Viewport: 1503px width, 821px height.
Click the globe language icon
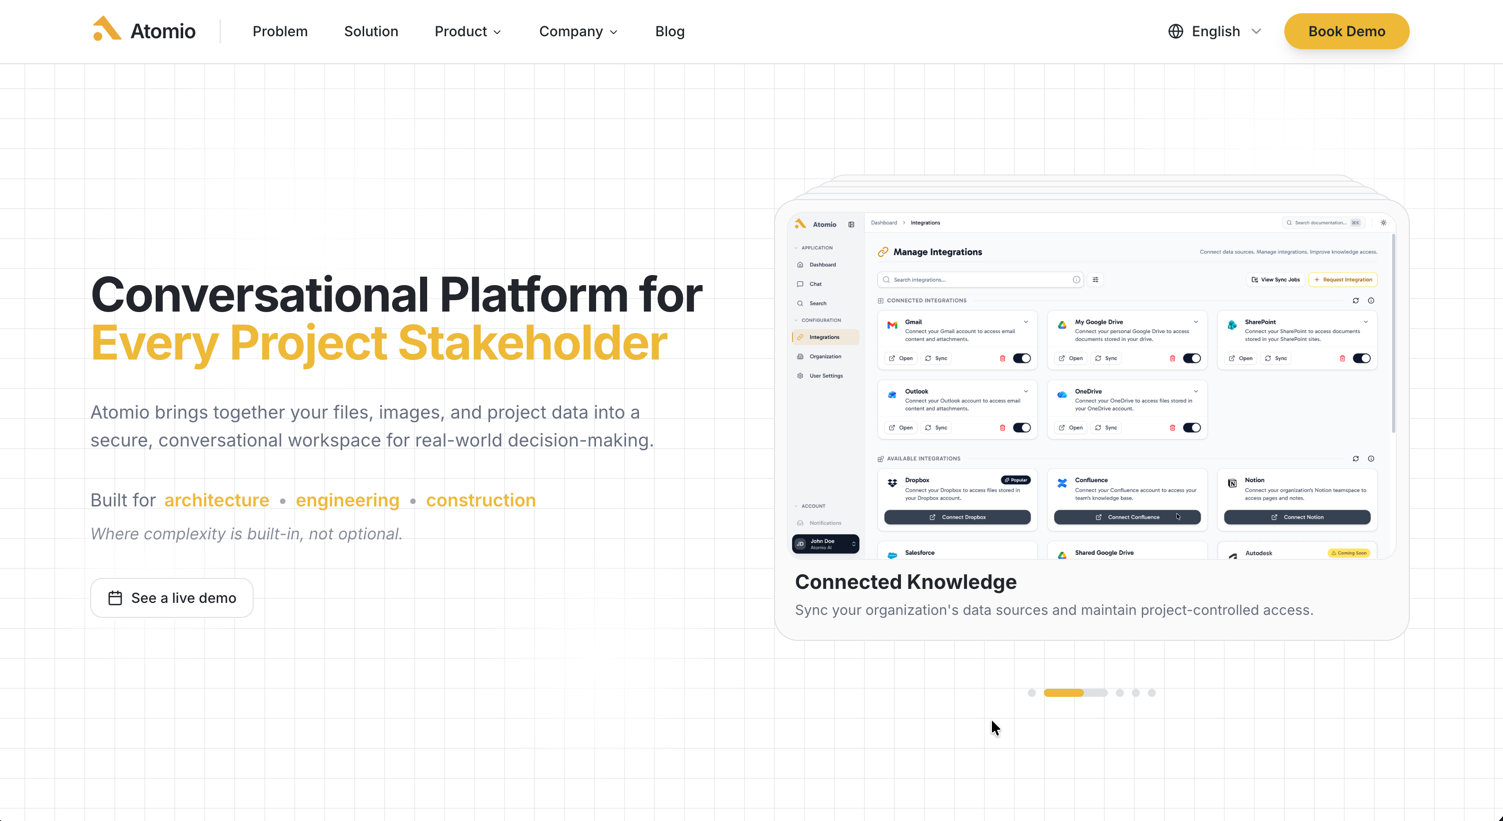coord(1176,31)
